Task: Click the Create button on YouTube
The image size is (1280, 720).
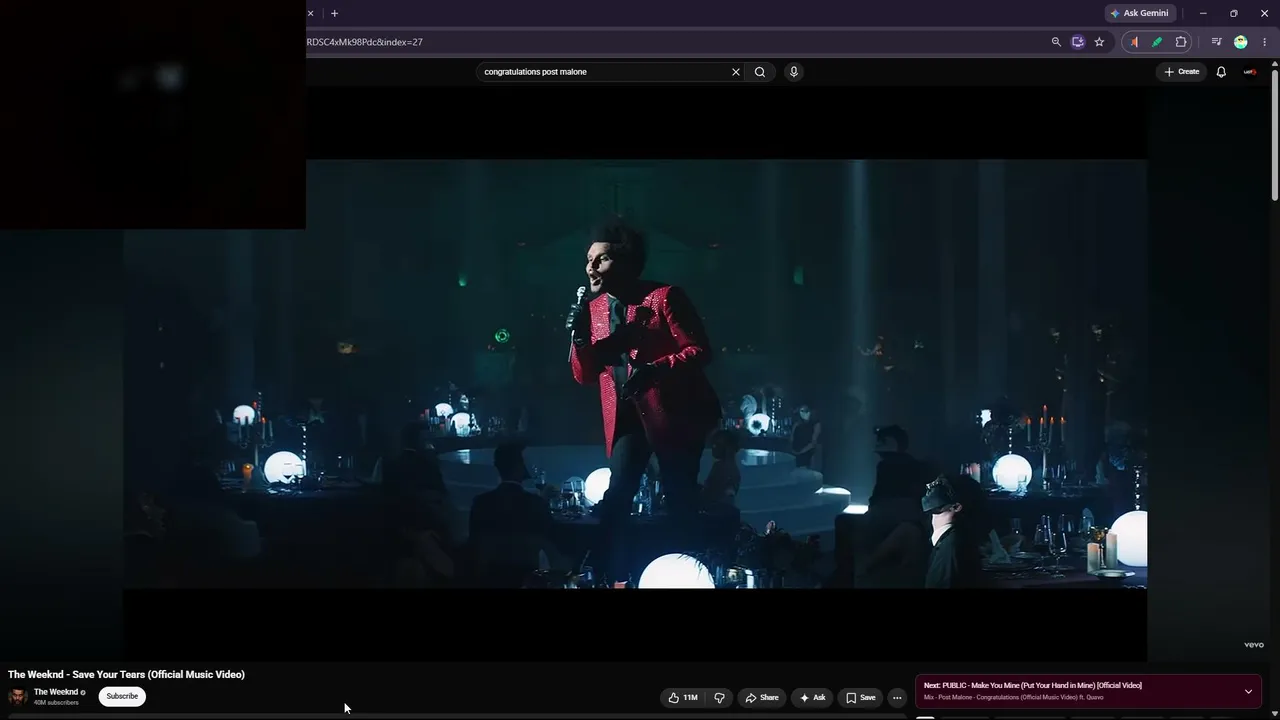Action: [x=1181, y=72]
